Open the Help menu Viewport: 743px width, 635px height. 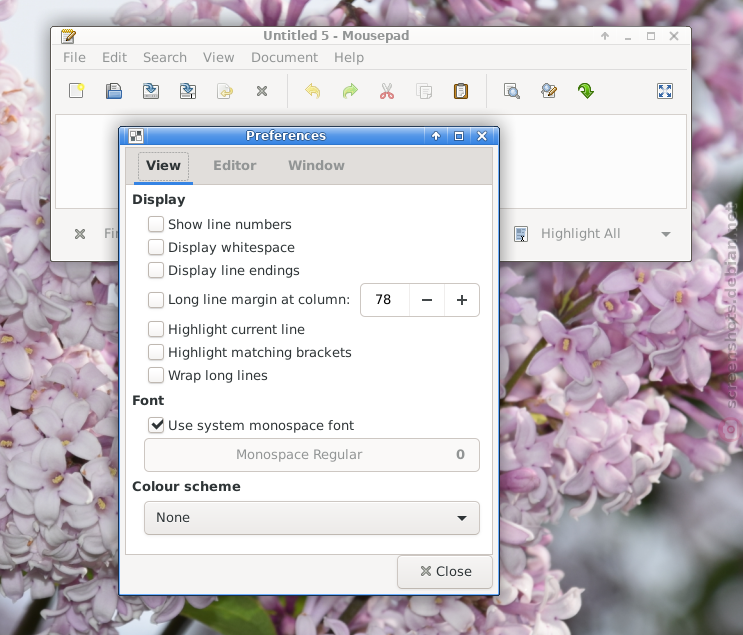349,57
